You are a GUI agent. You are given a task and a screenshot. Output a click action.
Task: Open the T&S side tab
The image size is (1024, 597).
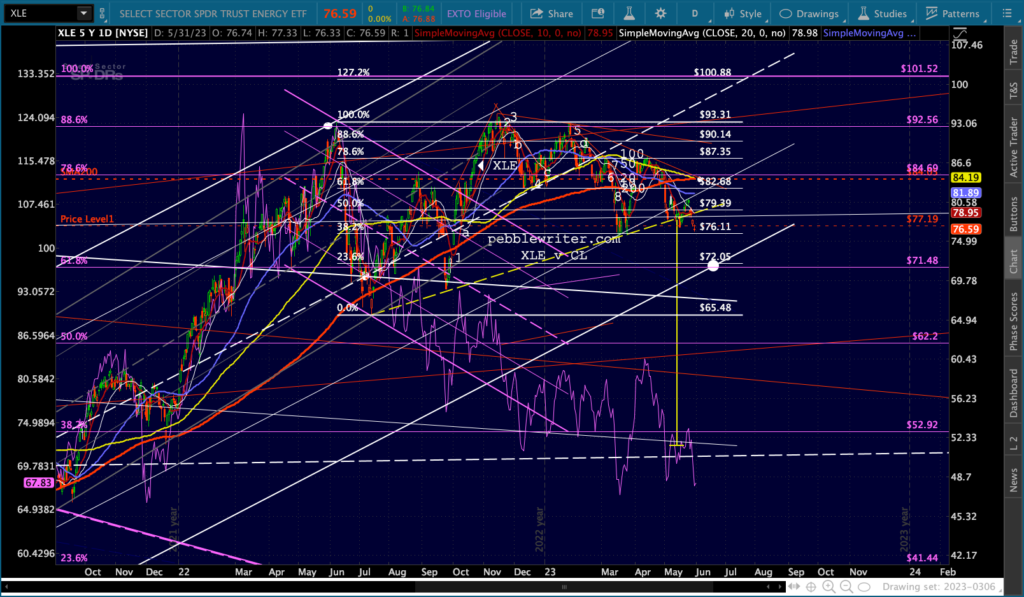coord(1014,89)
